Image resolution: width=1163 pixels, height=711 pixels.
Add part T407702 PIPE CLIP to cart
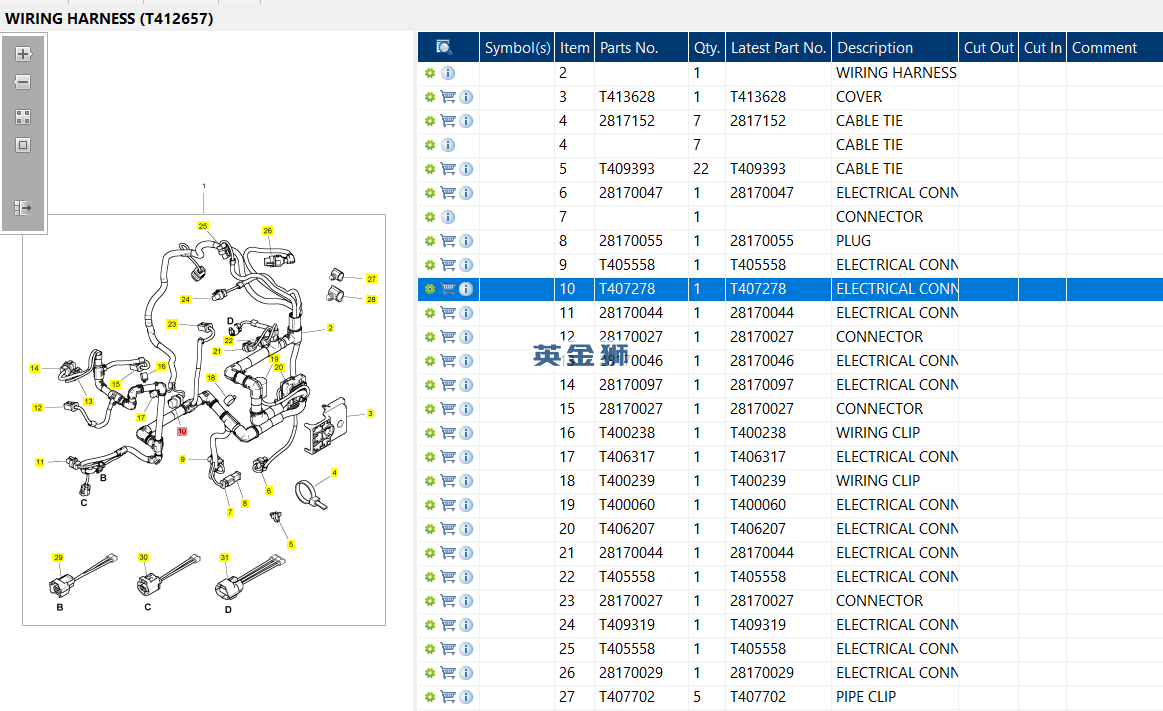448,697
